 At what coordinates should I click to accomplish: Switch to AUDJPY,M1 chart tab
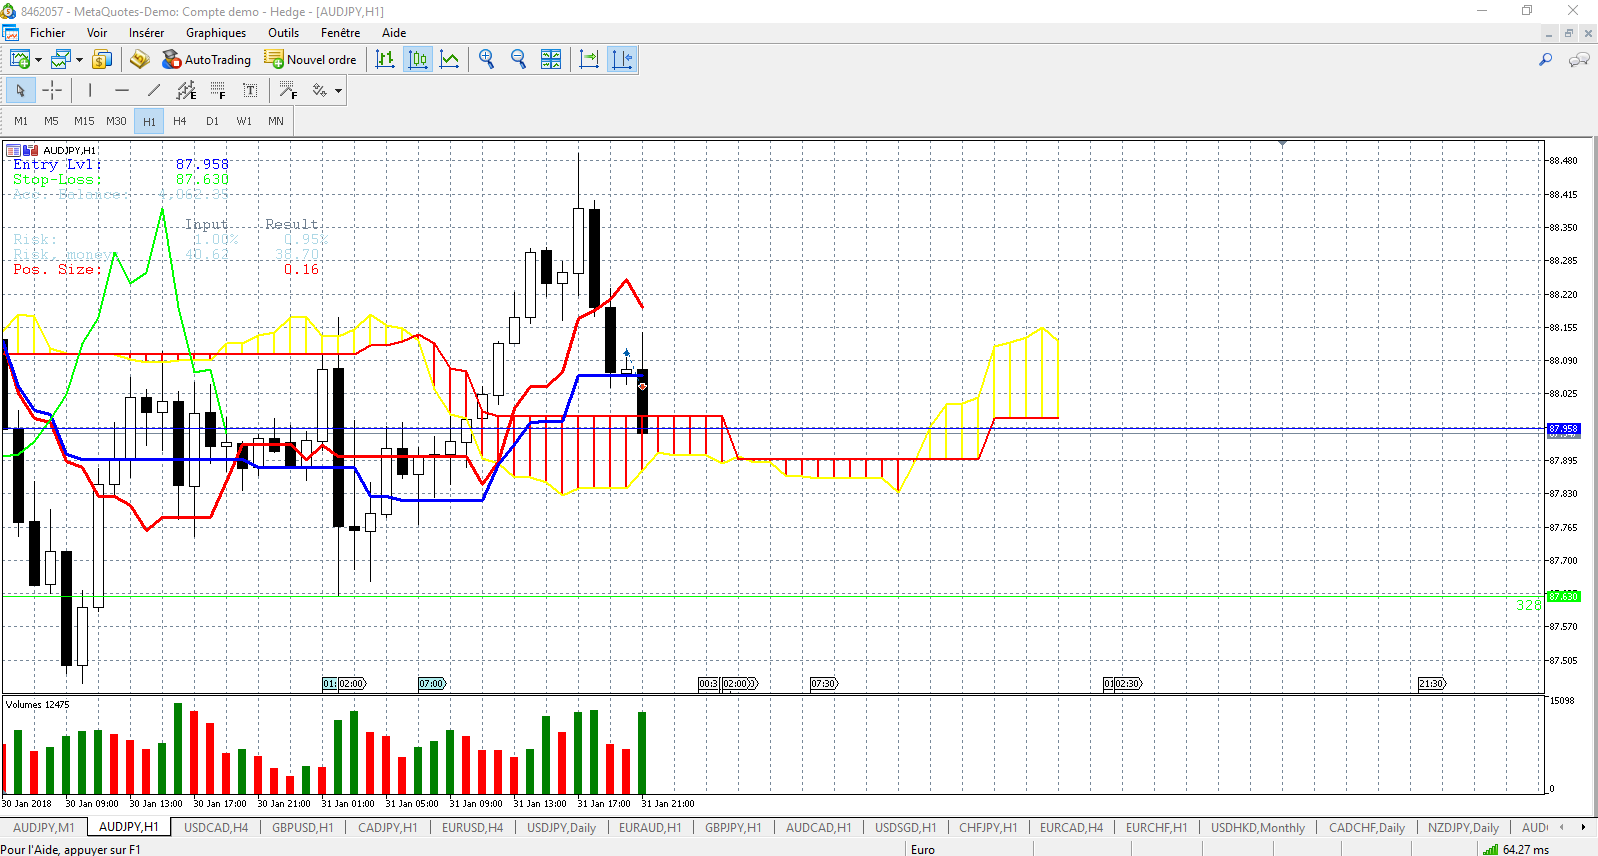[x=43, y=827]
